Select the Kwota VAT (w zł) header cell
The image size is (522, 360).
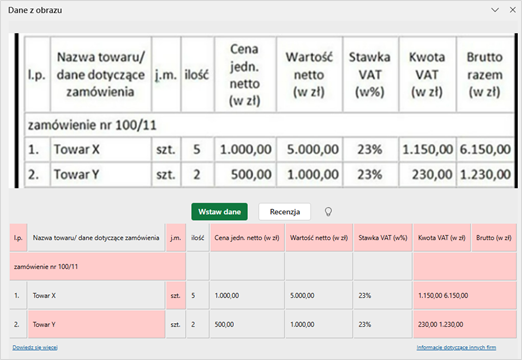[x=442, y=238]
